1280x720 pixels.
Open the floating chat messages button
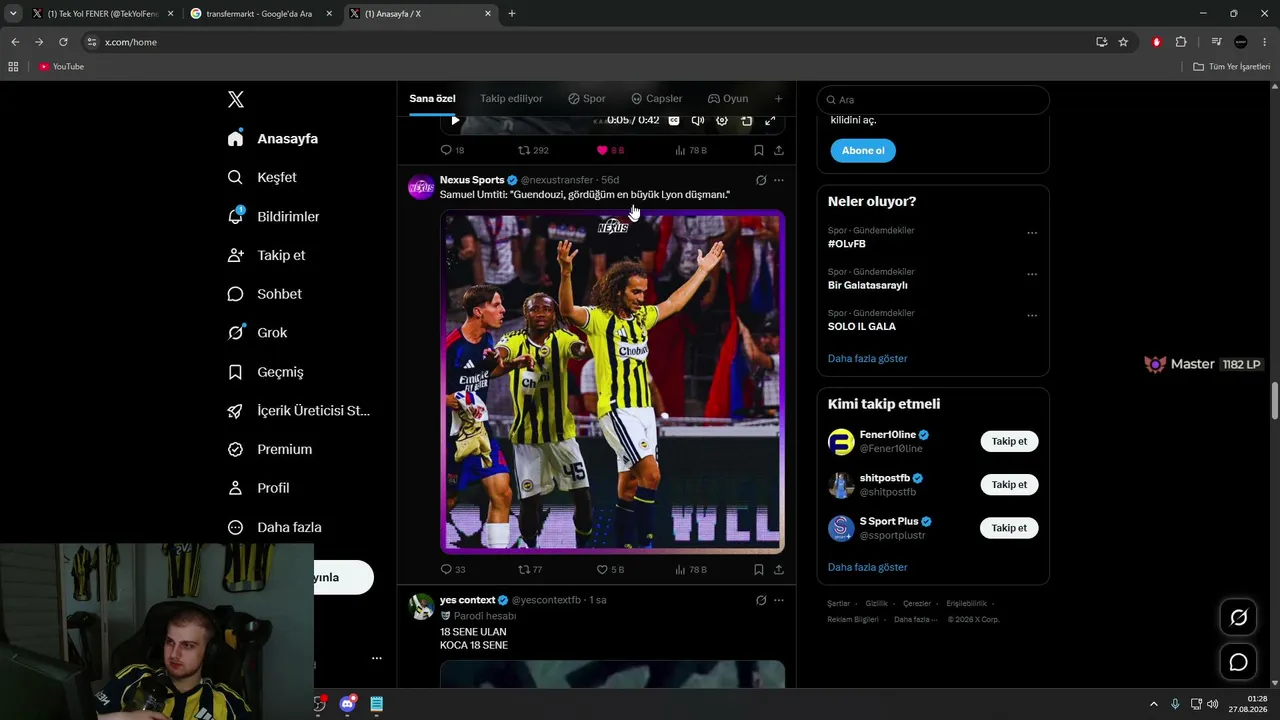1238,662
